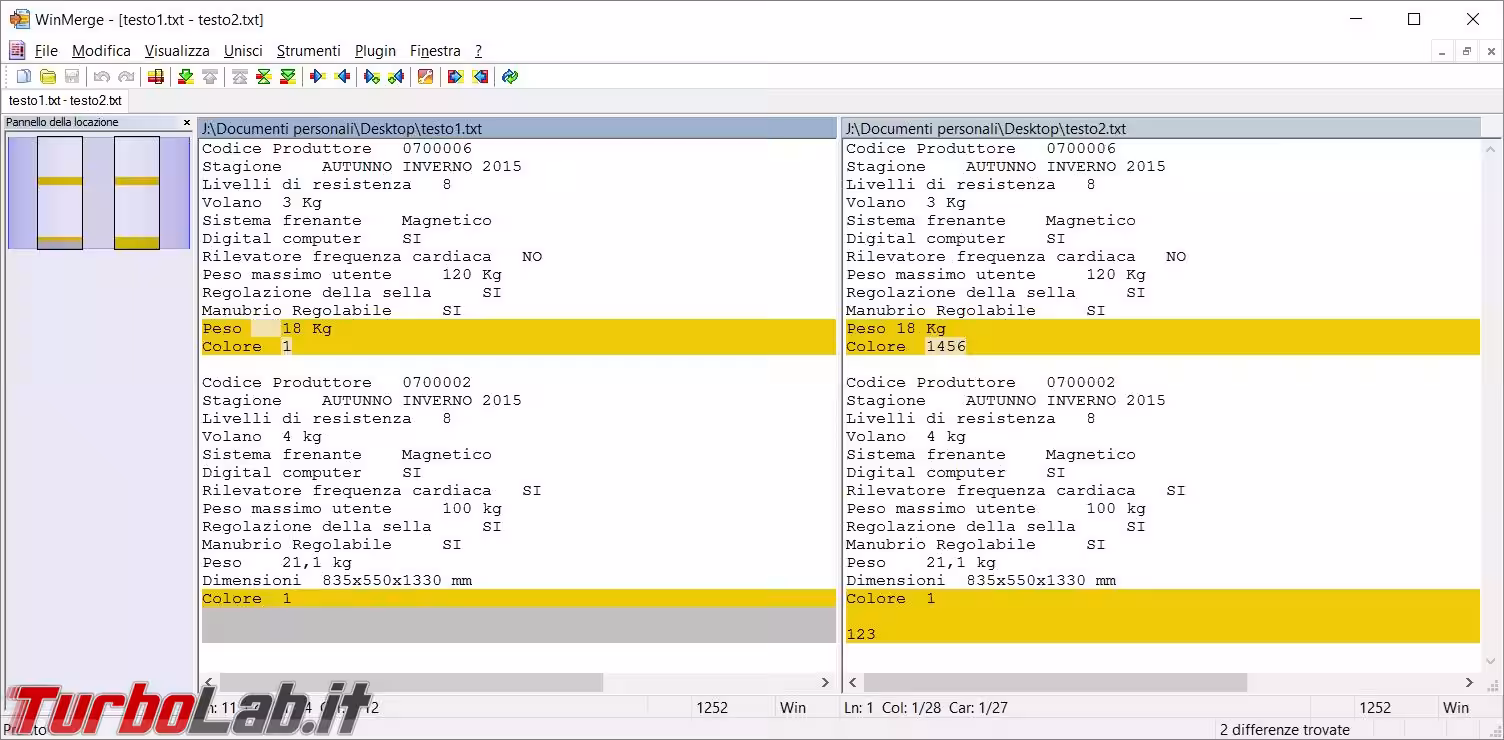Viewport: 1504px width, 740px height.
Task: Close the Pannello della locazione pane
Action: pyautogui.click(x=186, y=123)
